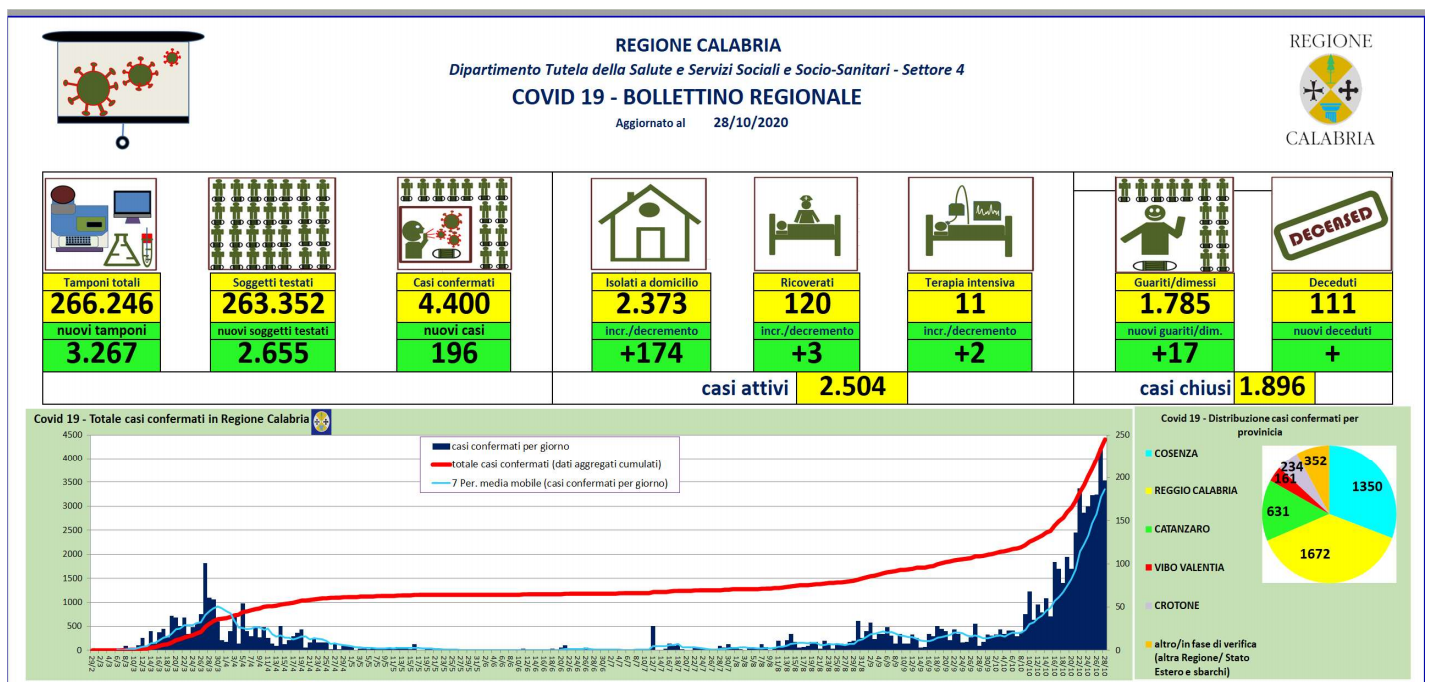
Task: Select the Isolati a domicilio house icon
Action: (x=648, y=224)
